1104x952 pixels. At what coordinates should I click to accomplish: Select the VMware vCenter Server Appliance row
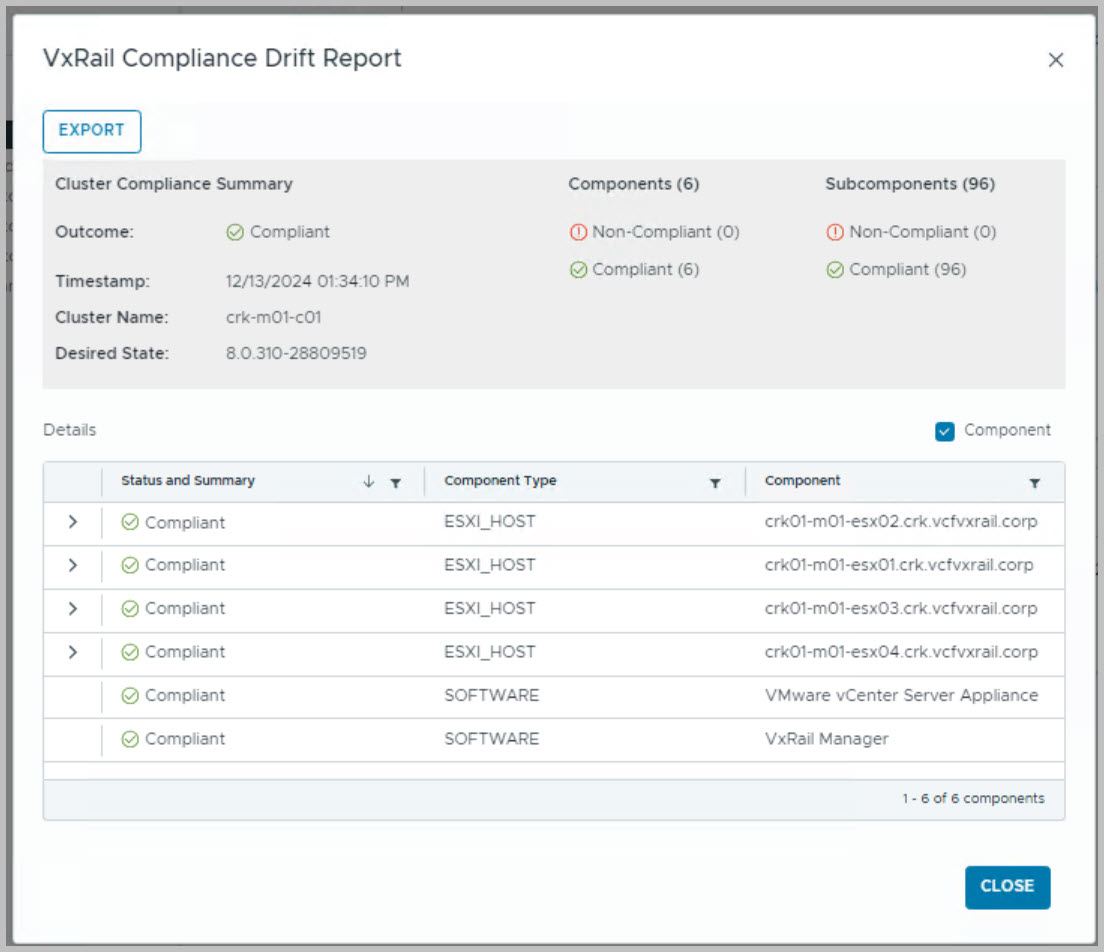(900, 696)
